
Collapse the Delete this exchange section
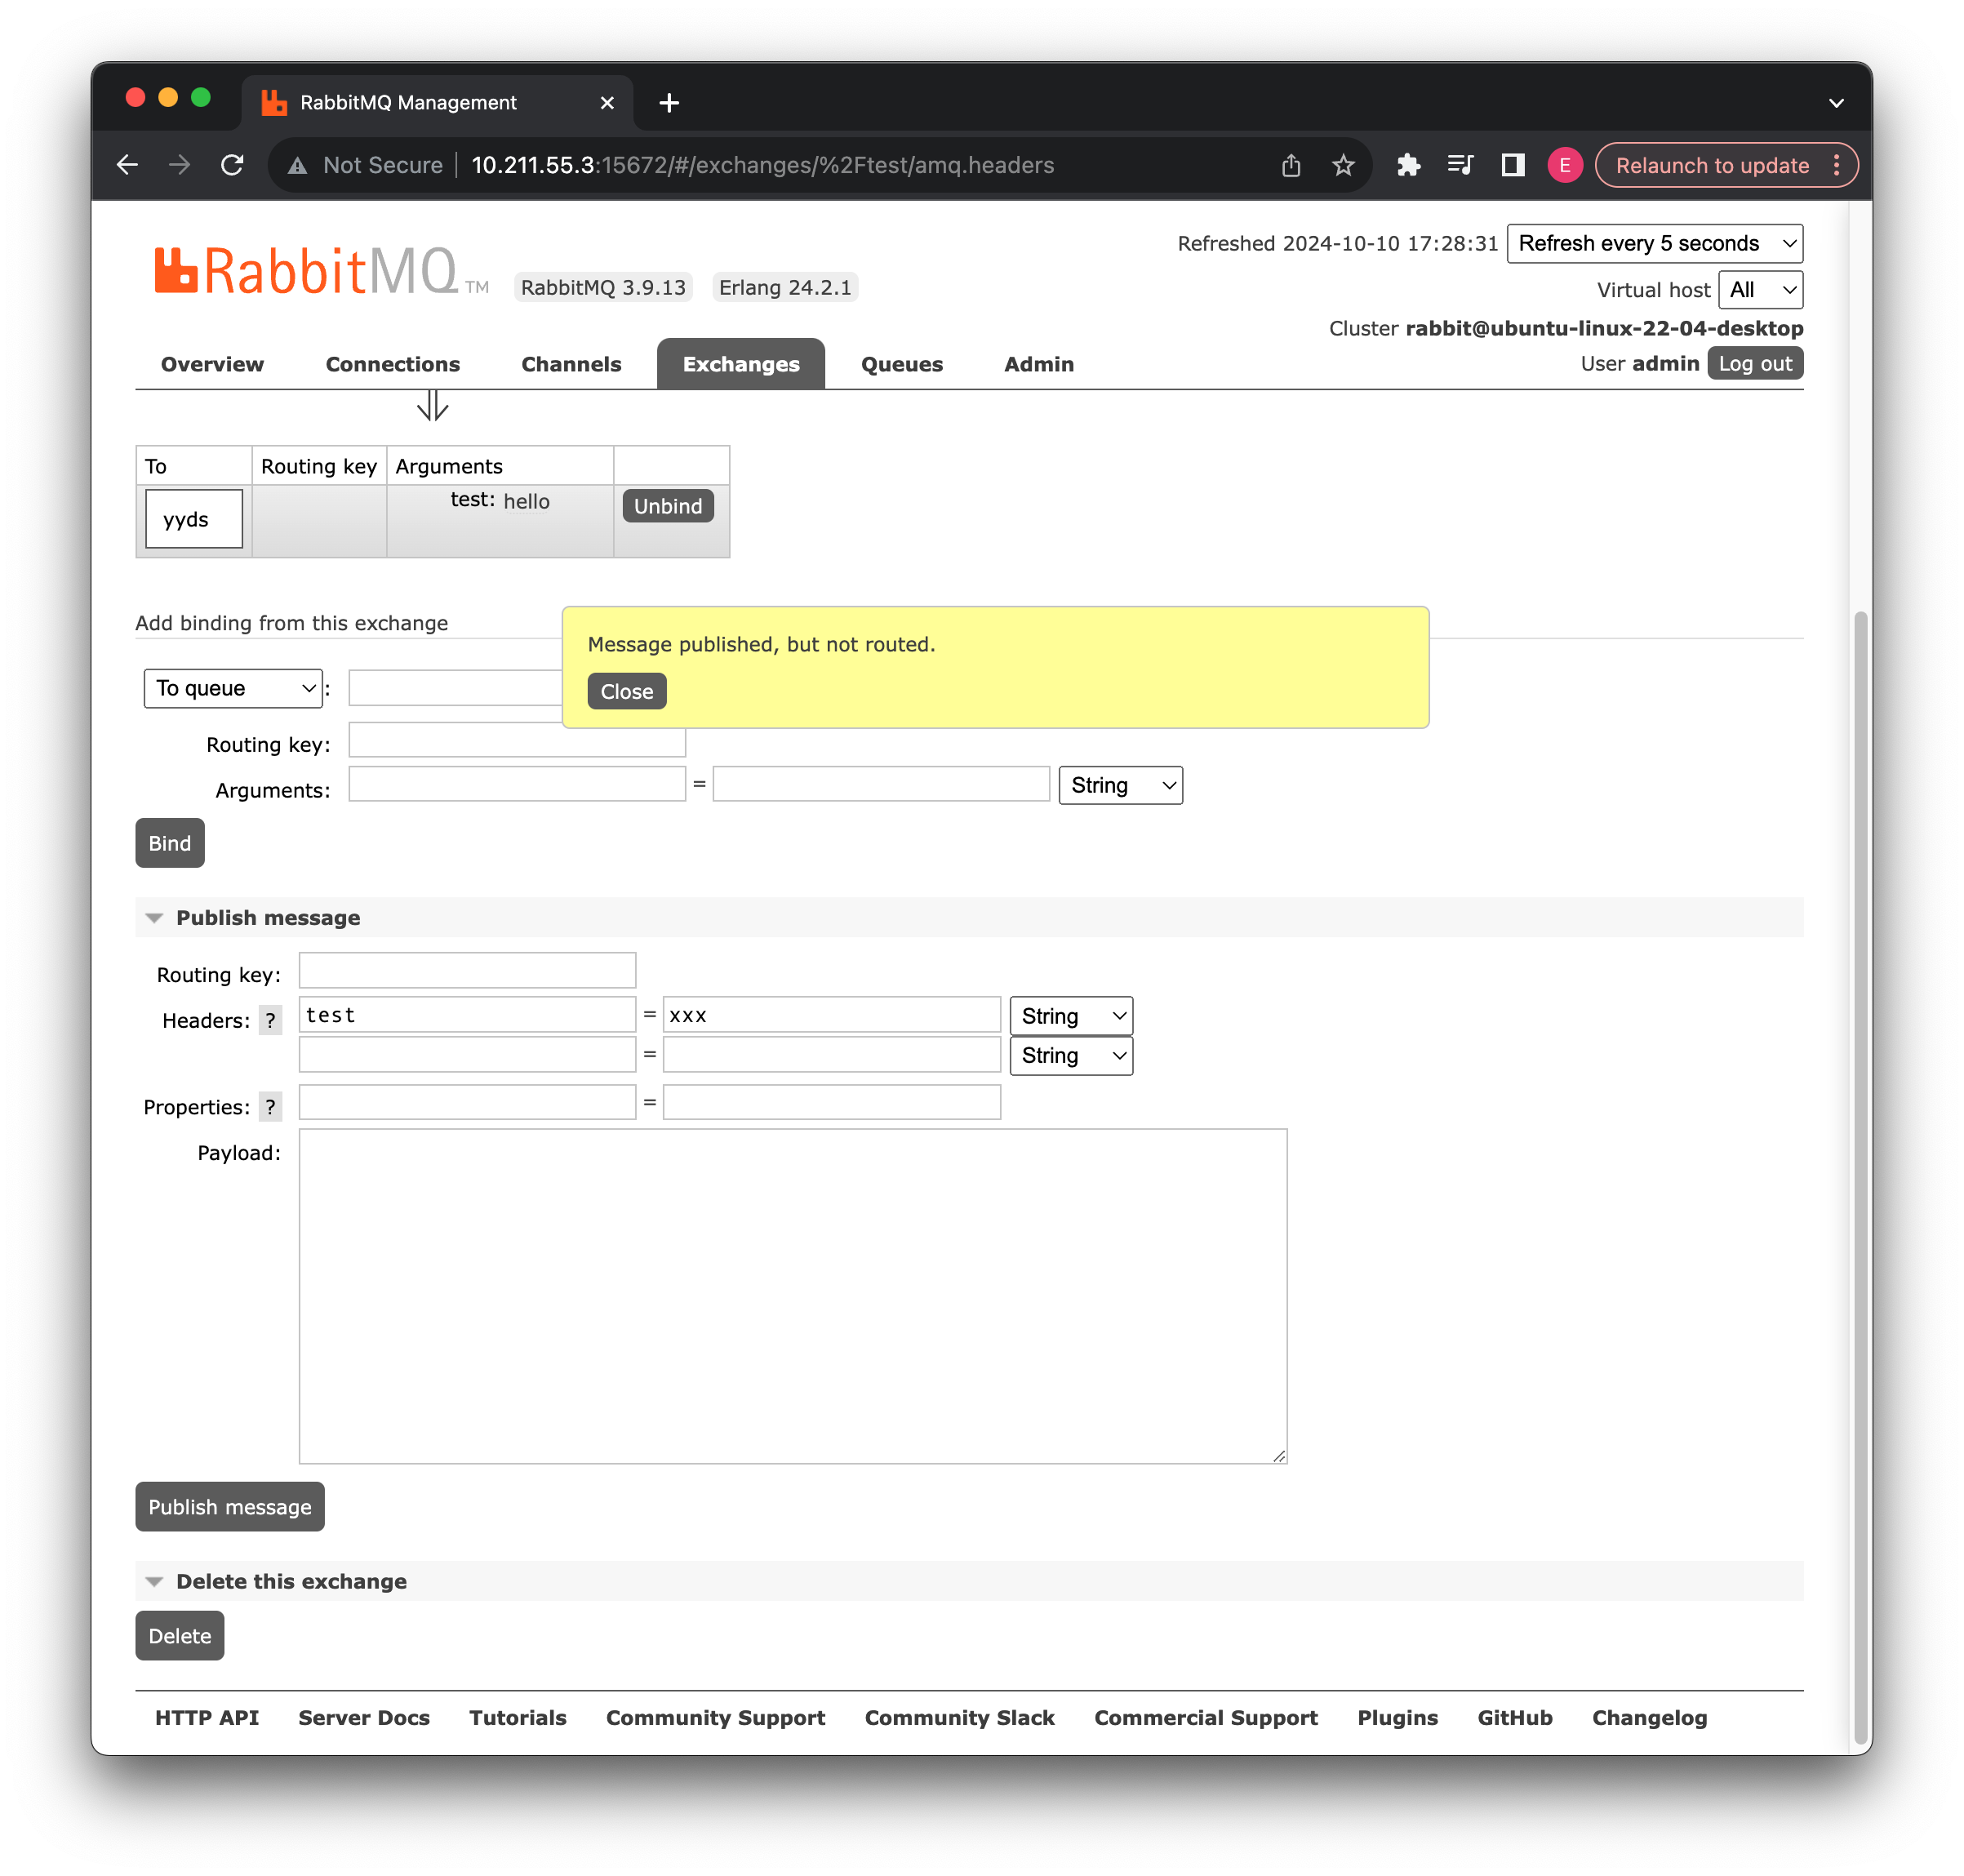tap(290, 1581)
